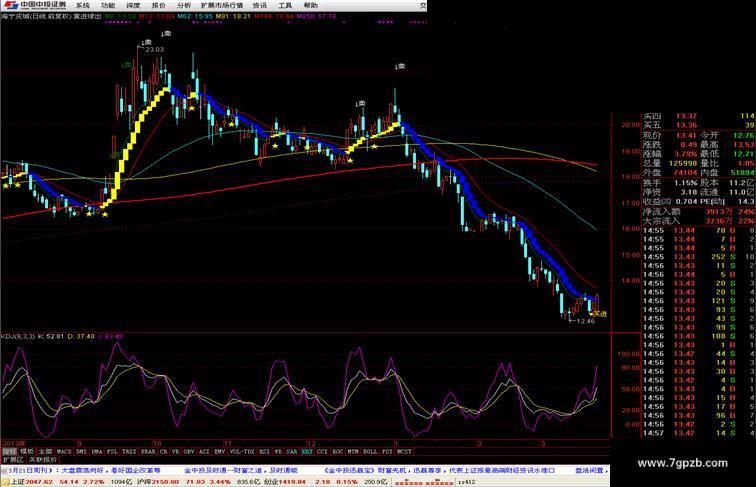Viewport: 756px width, 487px height.
Task: Switch to PSY indicator
Action: click(387, 452)
